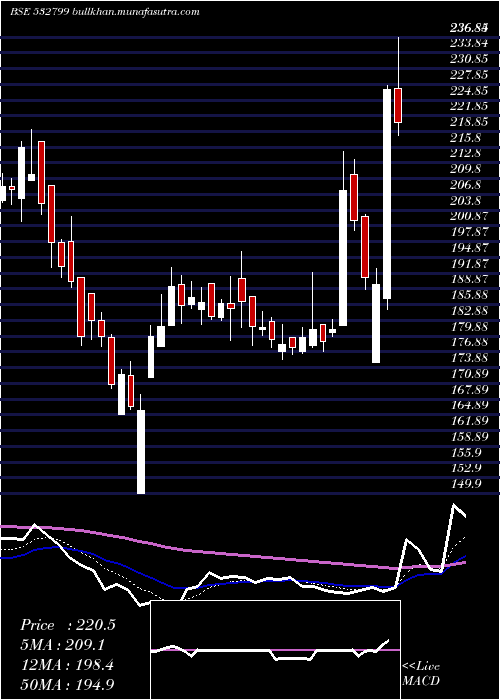
Task: Click the 218.85 price axis label
Action: coord(469,122)
